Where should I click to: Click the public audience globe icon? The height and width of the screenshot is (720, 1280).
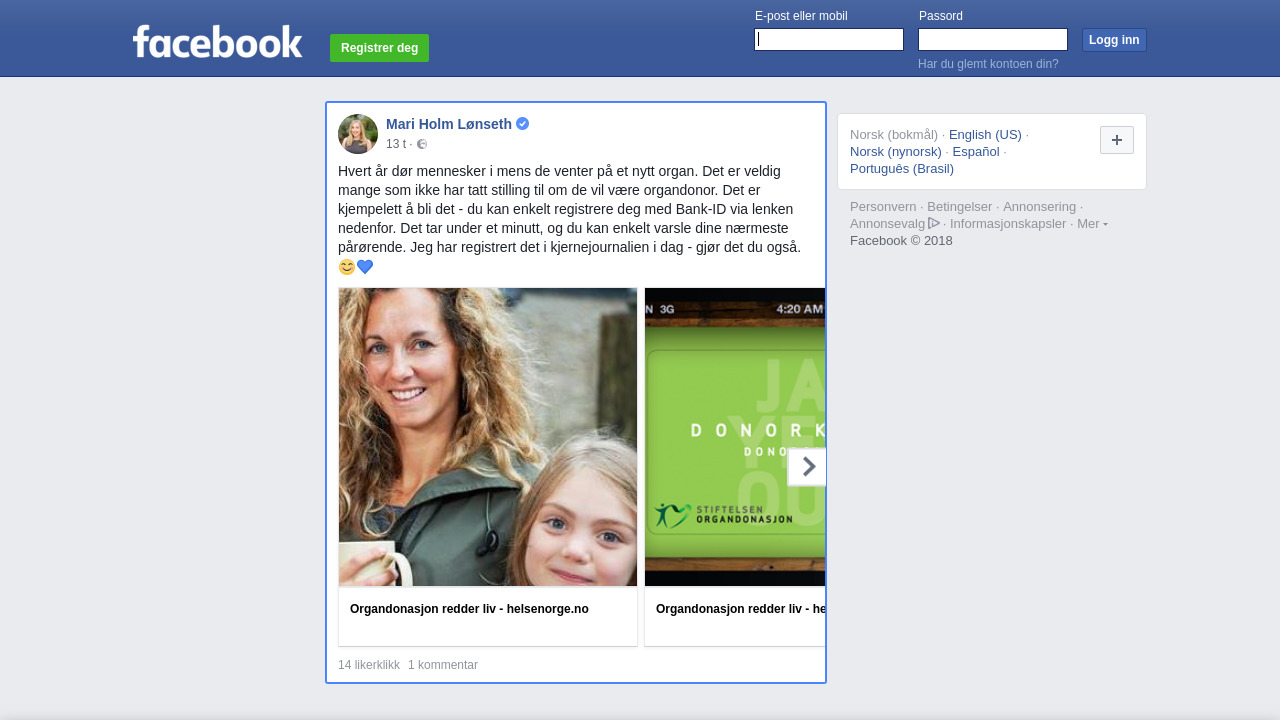[422, 144]
